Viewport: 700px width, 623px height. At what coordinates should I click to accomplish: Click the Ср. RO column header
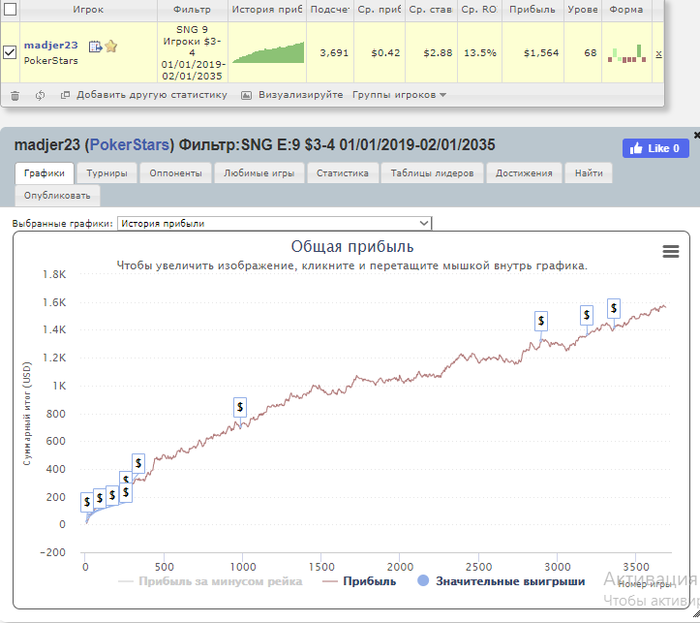click(479, 9)
